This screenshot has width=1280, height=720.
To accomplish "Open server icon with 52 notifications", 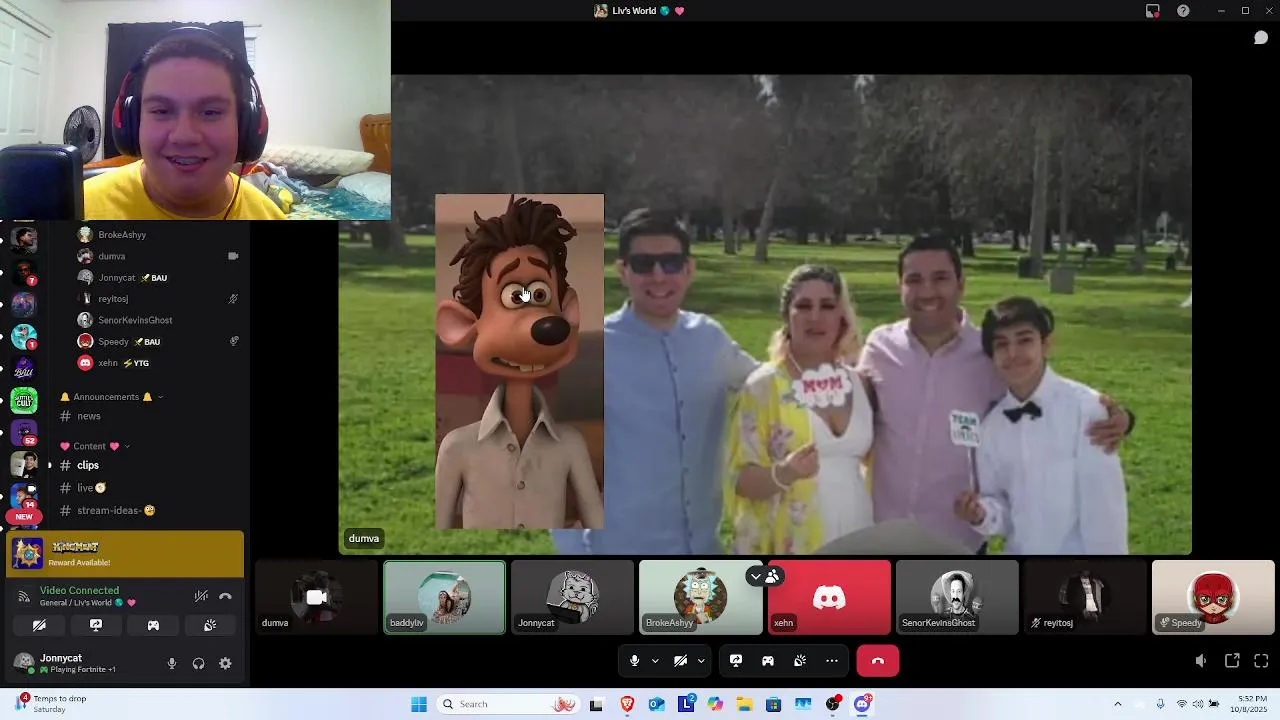I will click(x=24, y=433).
